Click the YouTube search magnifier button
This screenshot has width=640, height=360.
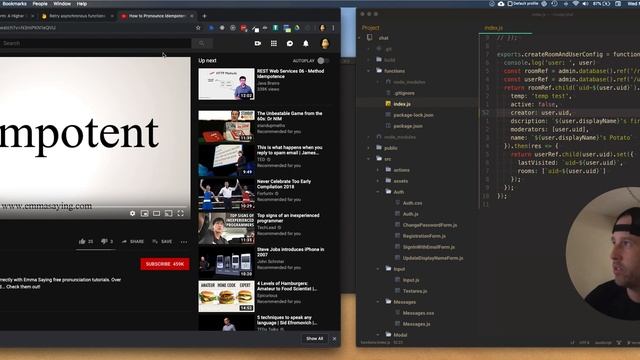pos(202,43)
